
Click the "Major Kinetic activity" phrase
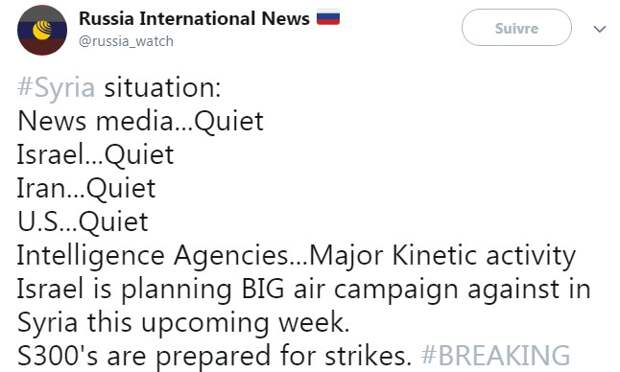point(442,256)
